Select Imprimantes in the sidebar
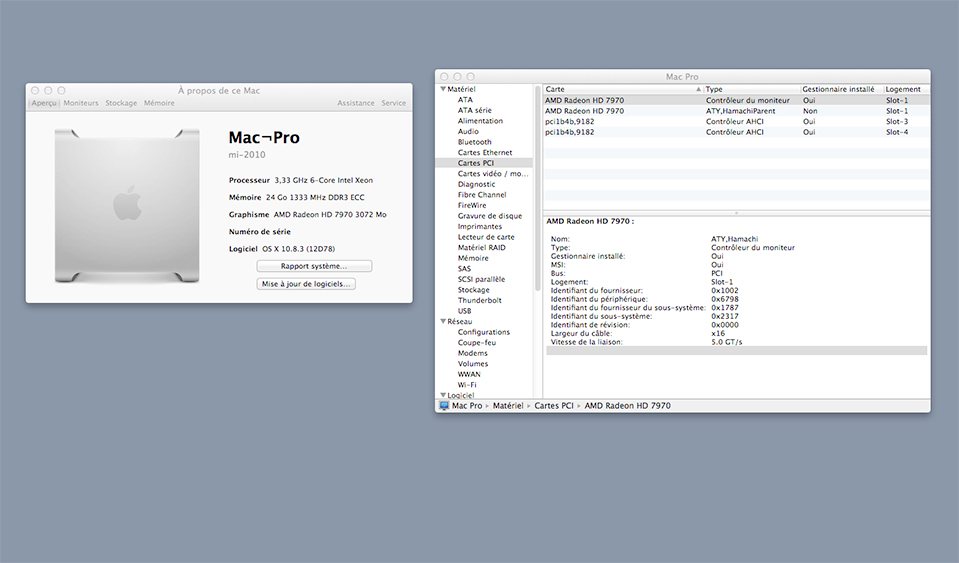This screenshot has width=959, height=563. click(x=480, y=227)
